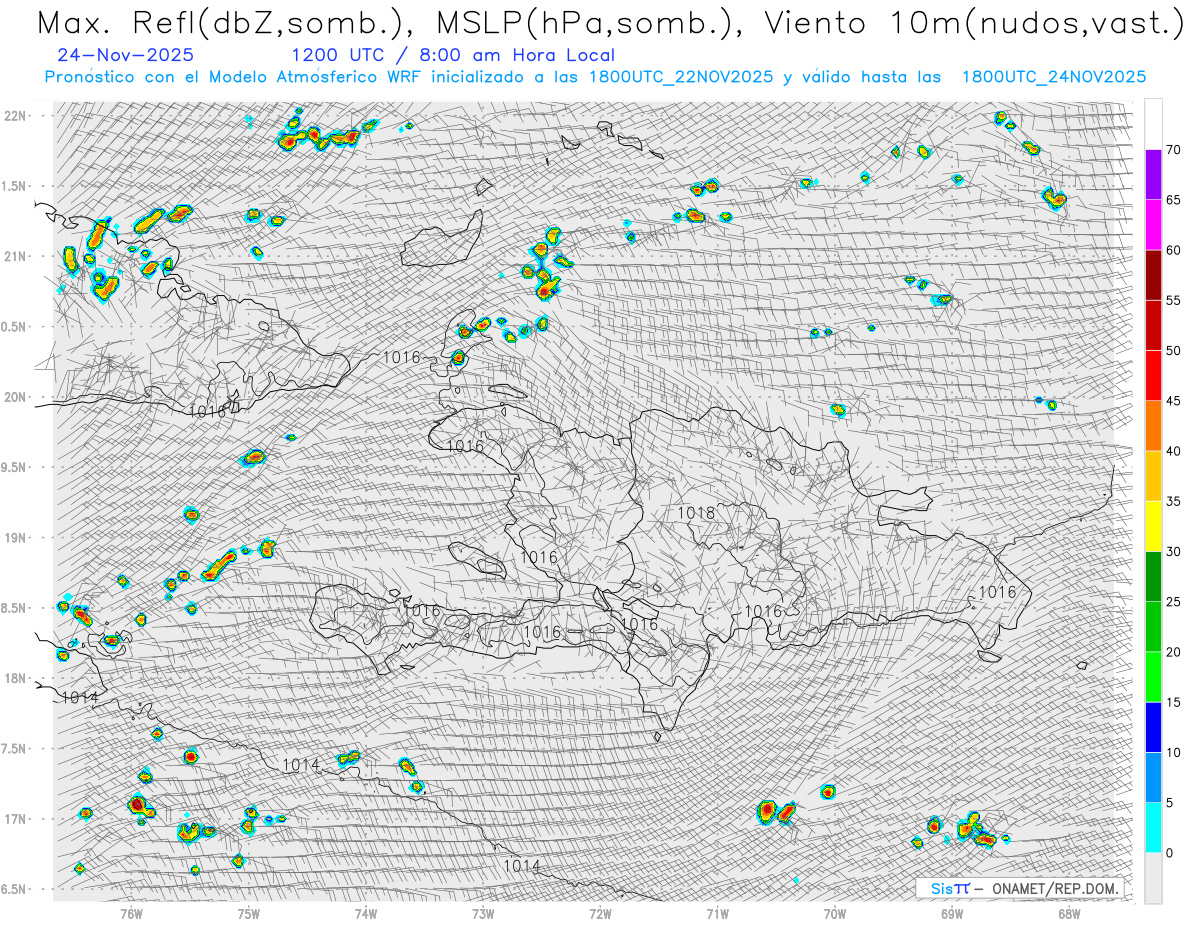This screenshot has height=927, width=1200.
Task: Click the '75W' longitude axis label
Action: (x=249, y=913)
